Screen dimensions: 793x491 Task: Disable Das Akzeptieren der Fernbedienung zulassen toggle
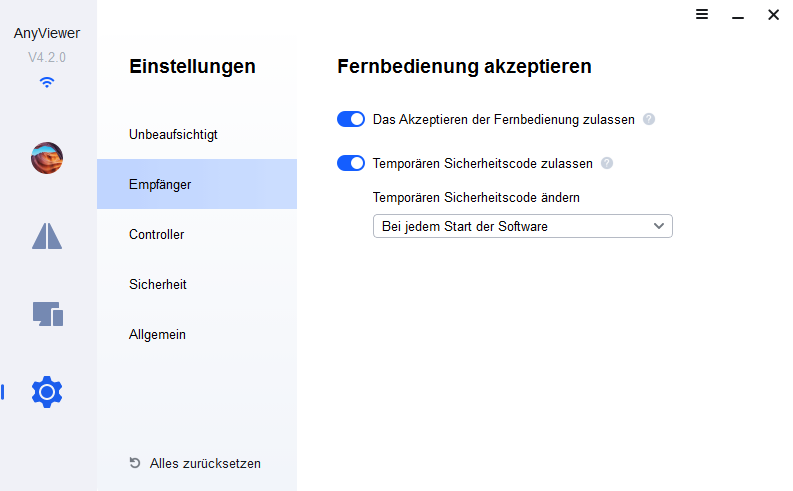(x=351, y=119)
